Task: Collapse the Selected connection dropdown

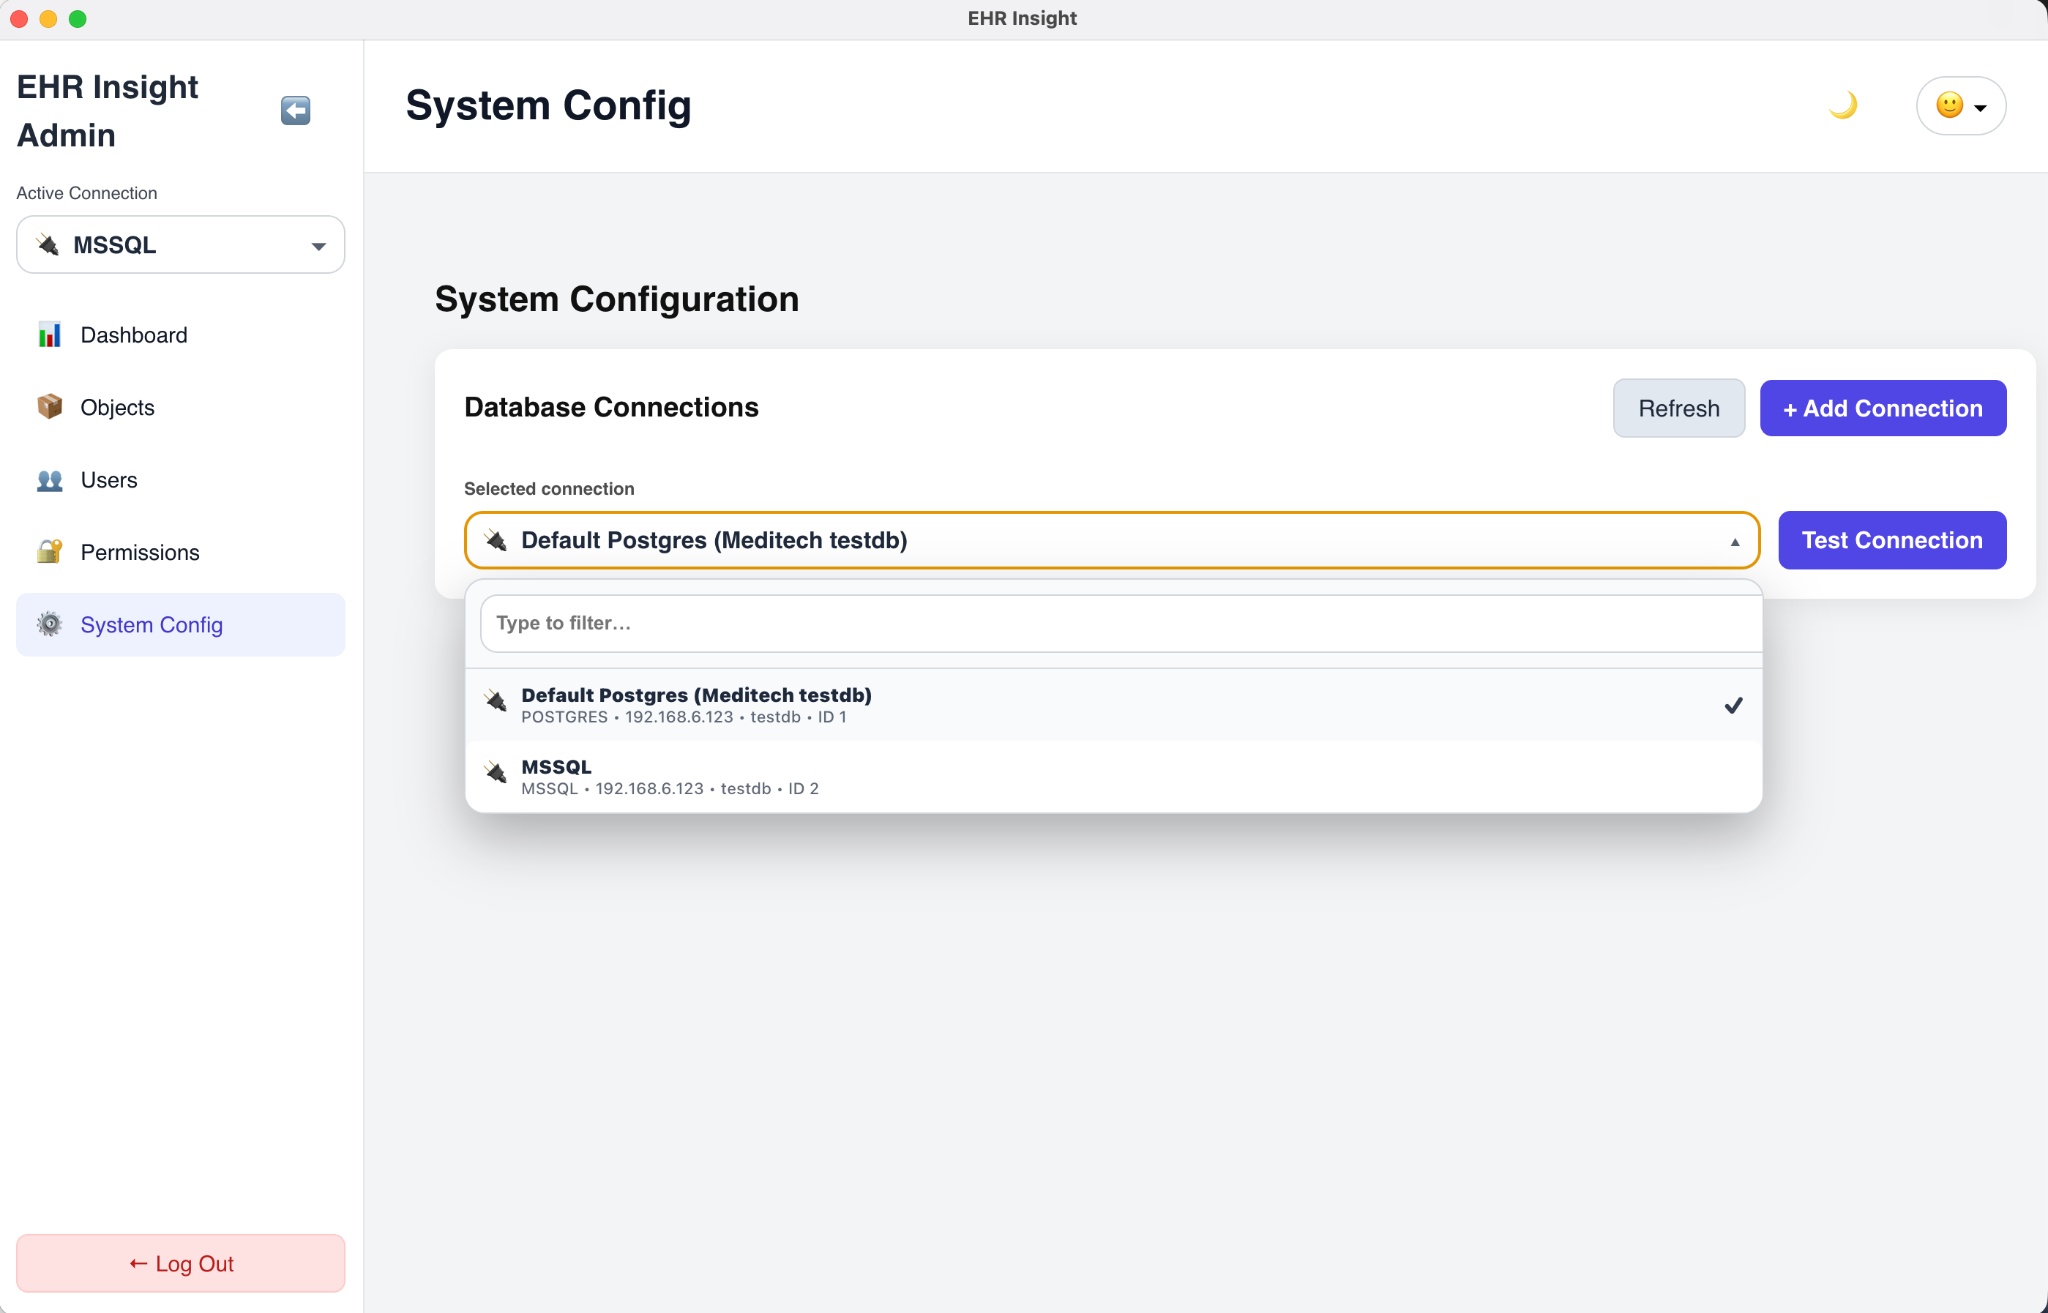Action: [x=1735, y=541]
